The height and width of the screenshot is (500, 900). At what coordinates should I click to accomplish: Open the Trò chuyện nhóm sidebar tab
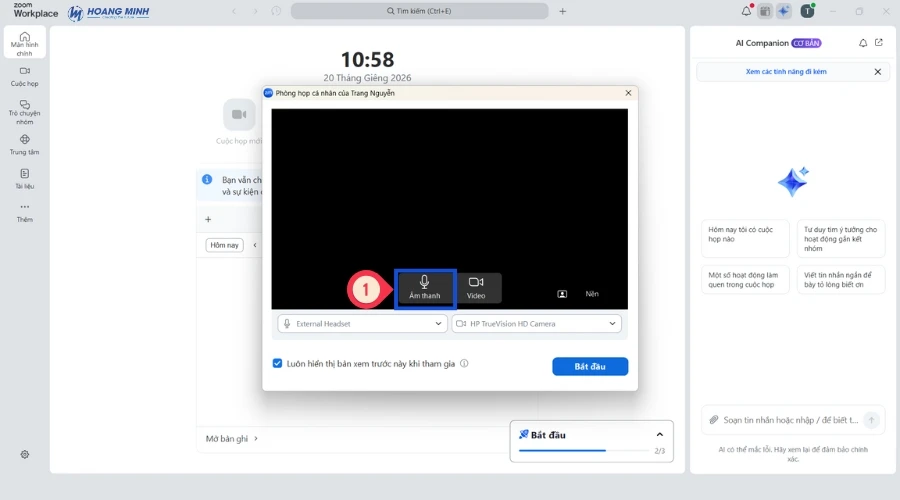click(x=25, y=111)
